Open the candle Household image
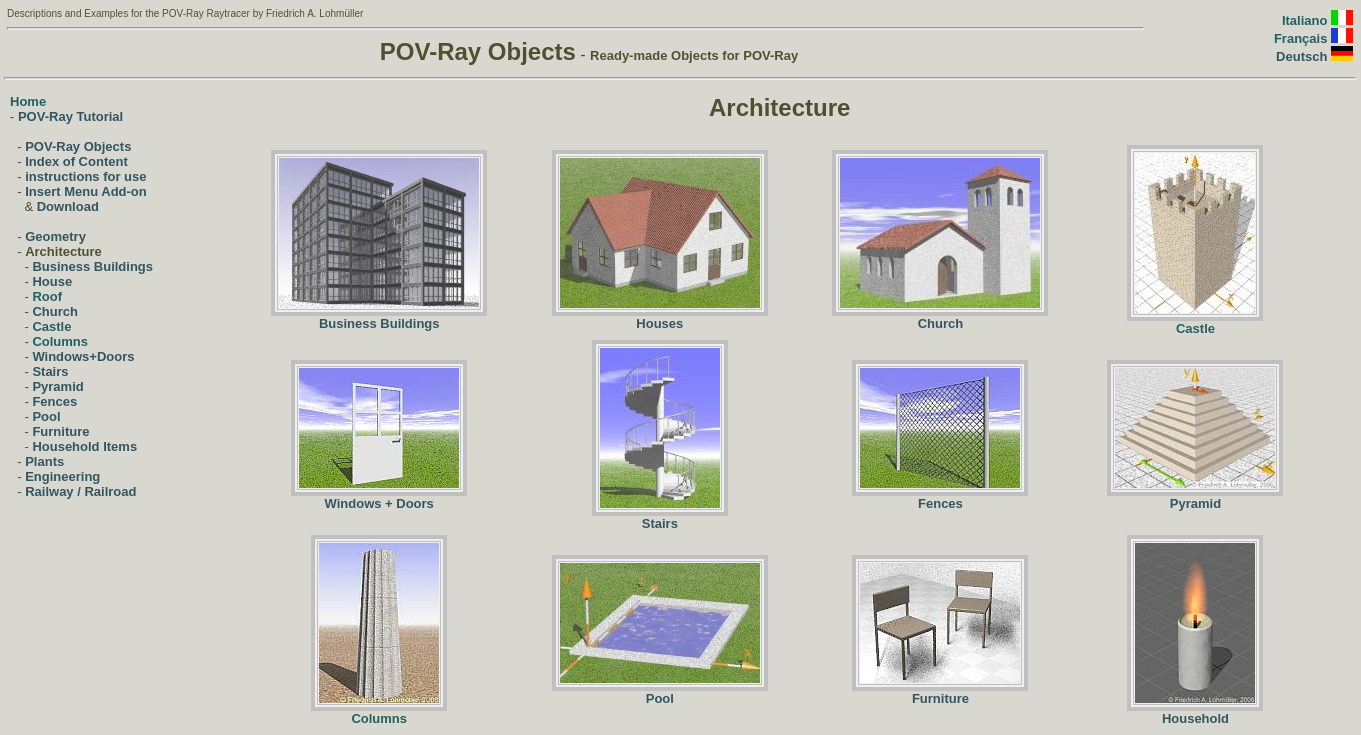The width and height of the screenshot is (1361, 735). pyautogui.click(x=1194, y=623)
